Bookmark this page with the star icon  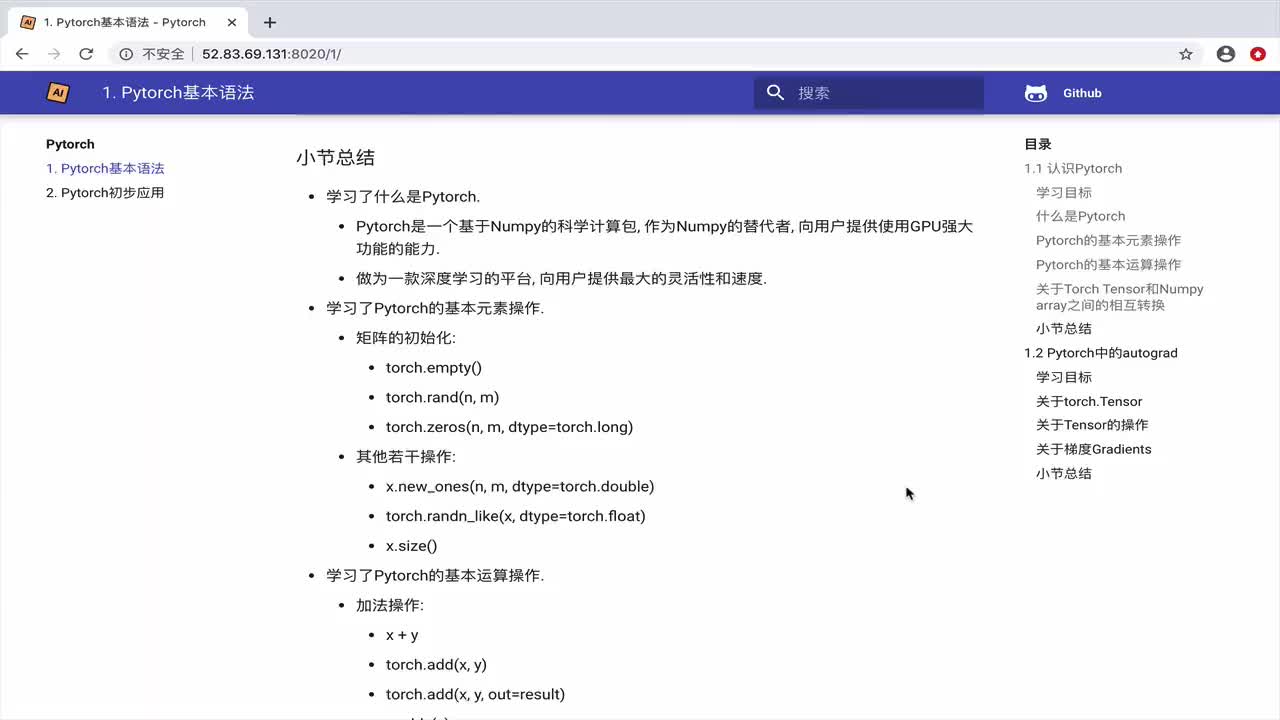coord(1186,54)
